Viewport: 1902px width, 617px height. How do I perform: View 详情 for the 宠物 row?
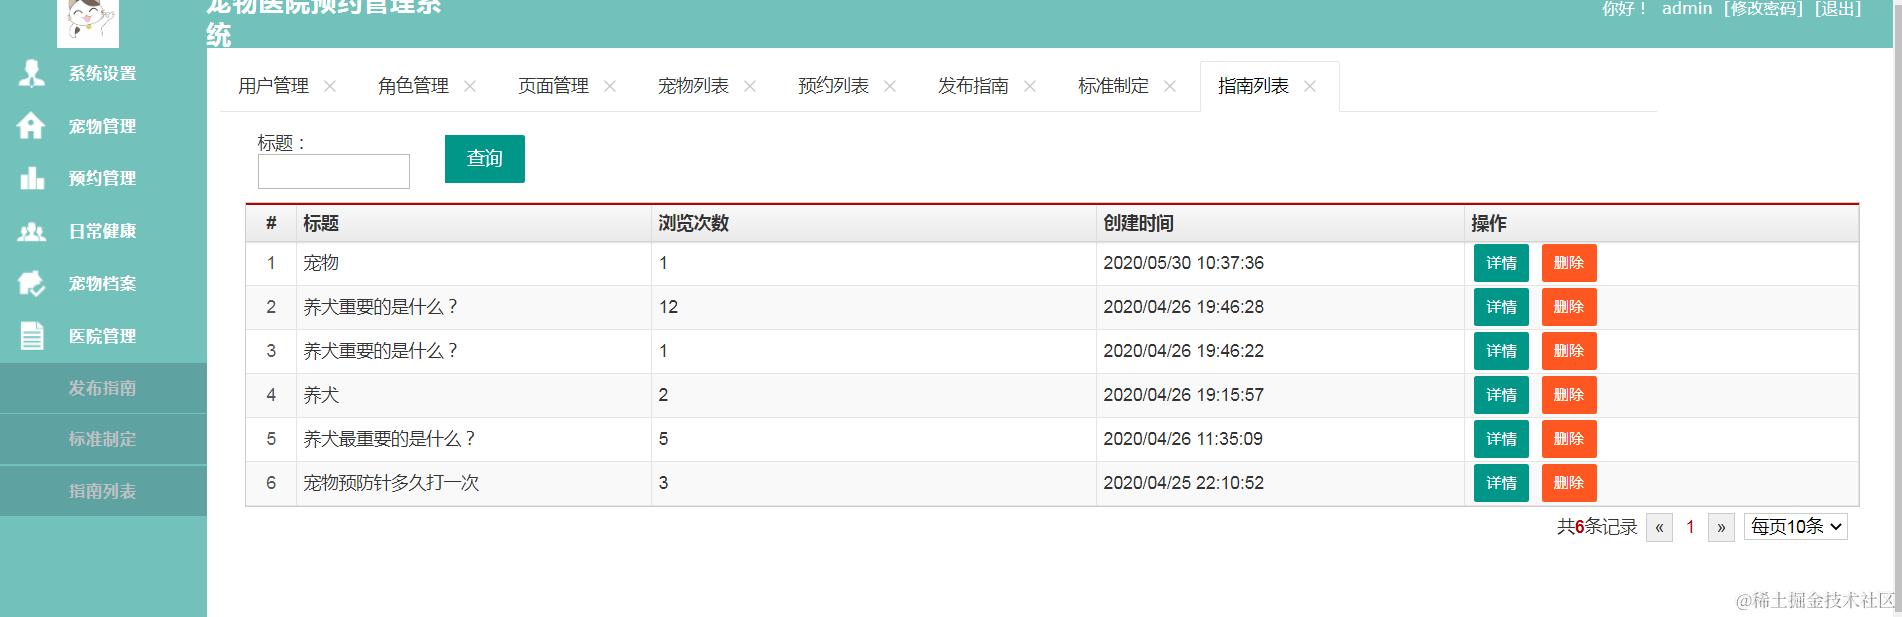(x=1501, y=263)
